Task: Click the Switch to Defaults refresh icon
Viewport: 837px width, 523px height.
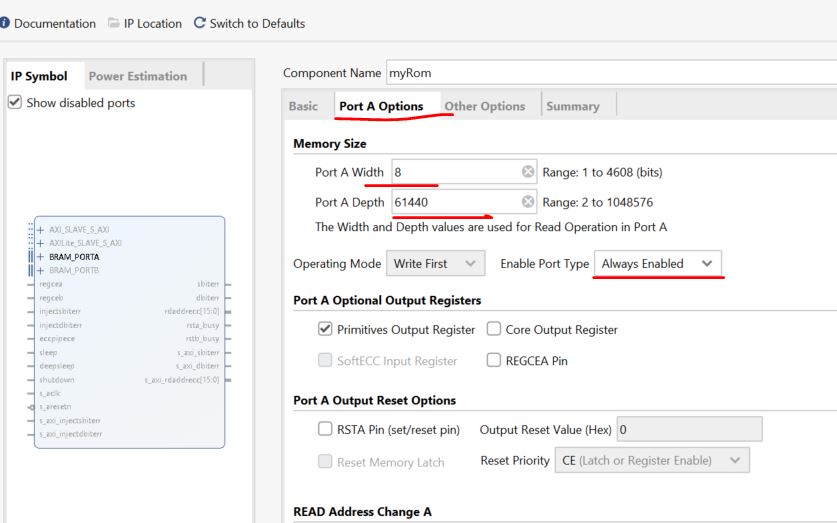Action: pos(201,23)
